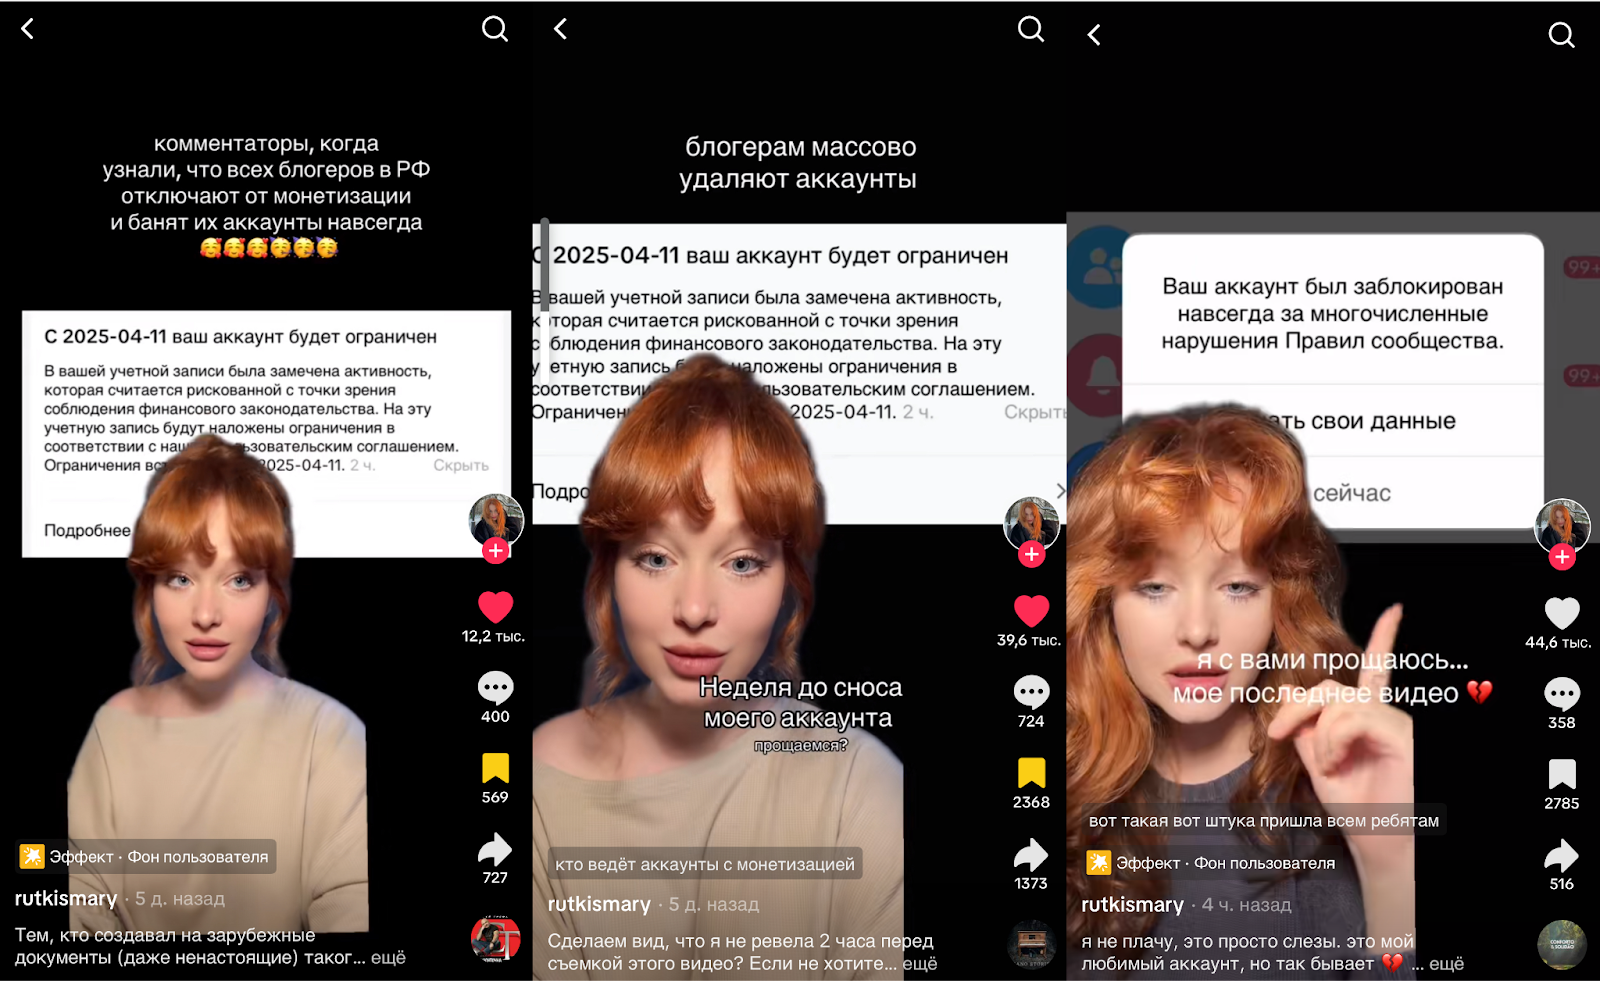Bookmark the video with 2785 saves
1600x981 pixels.
click(1562, 774)
